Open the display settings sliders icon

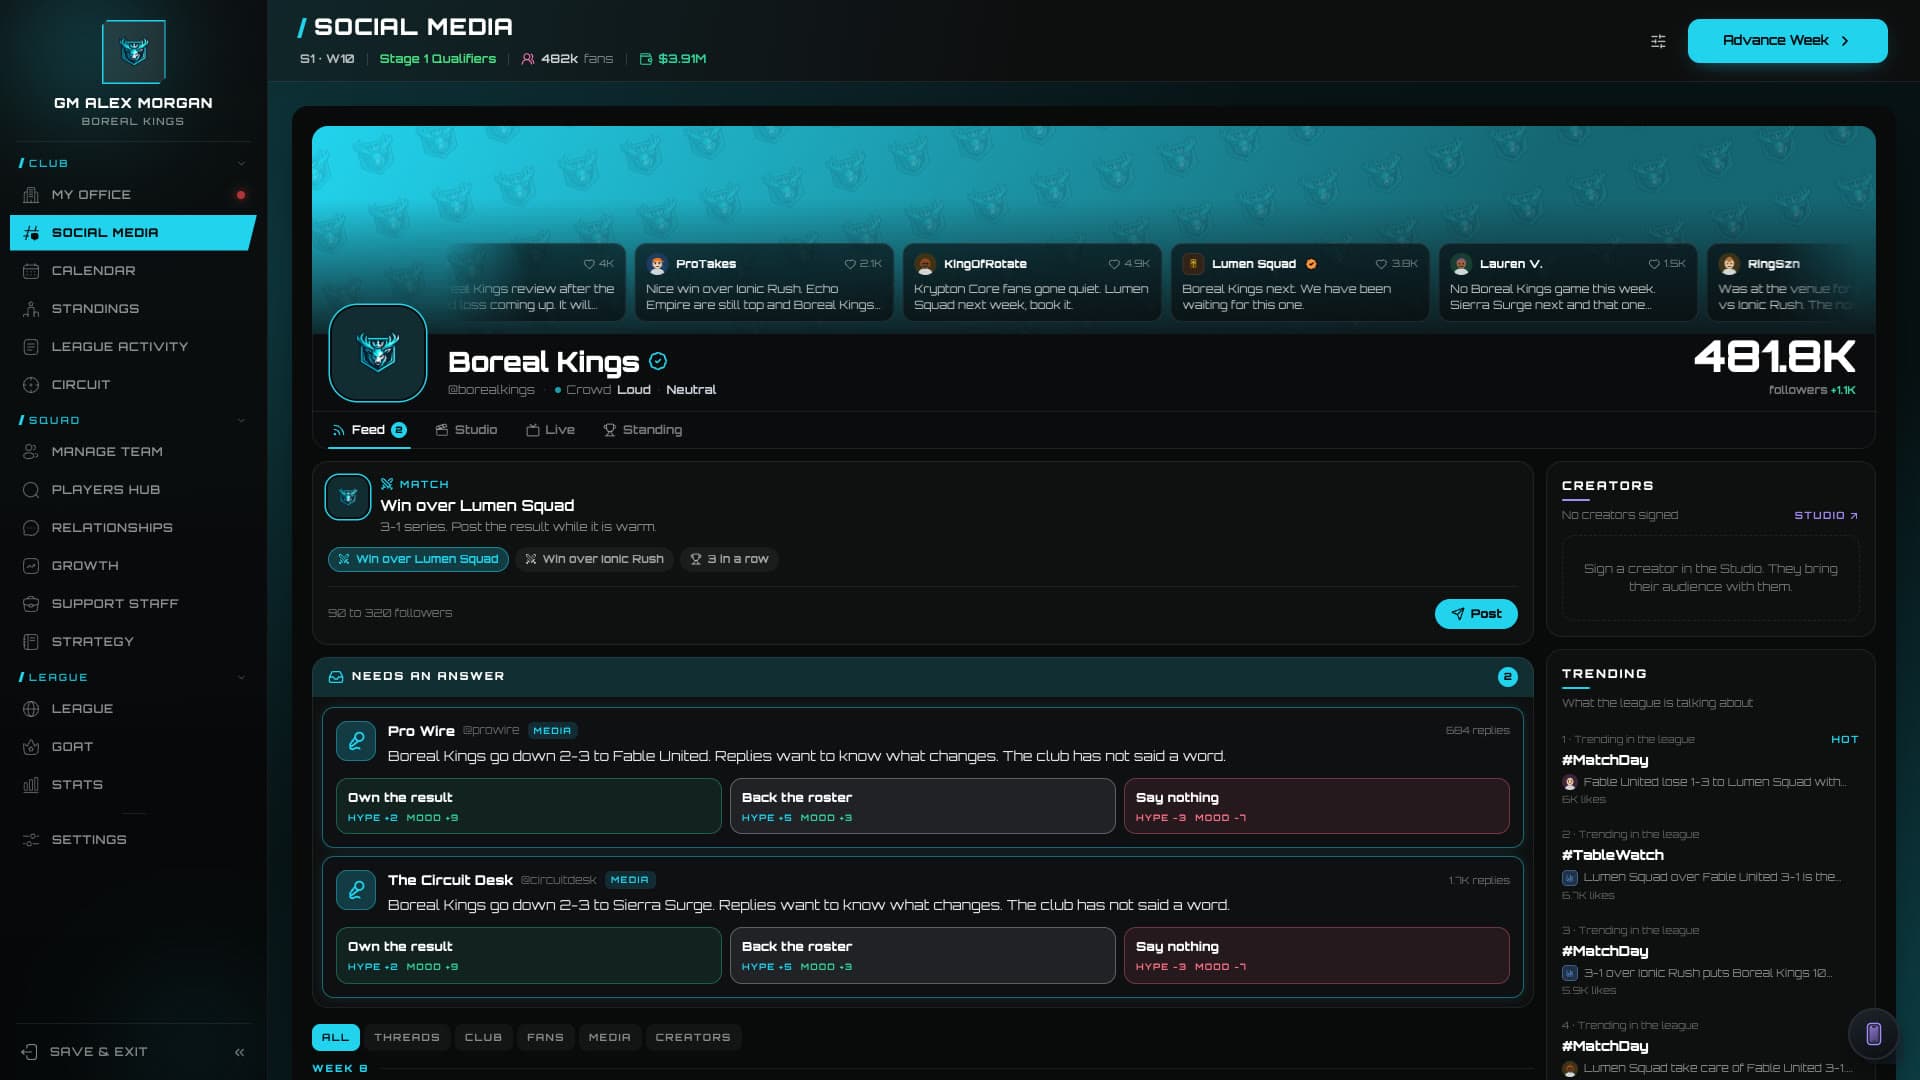coord(1658,41)
